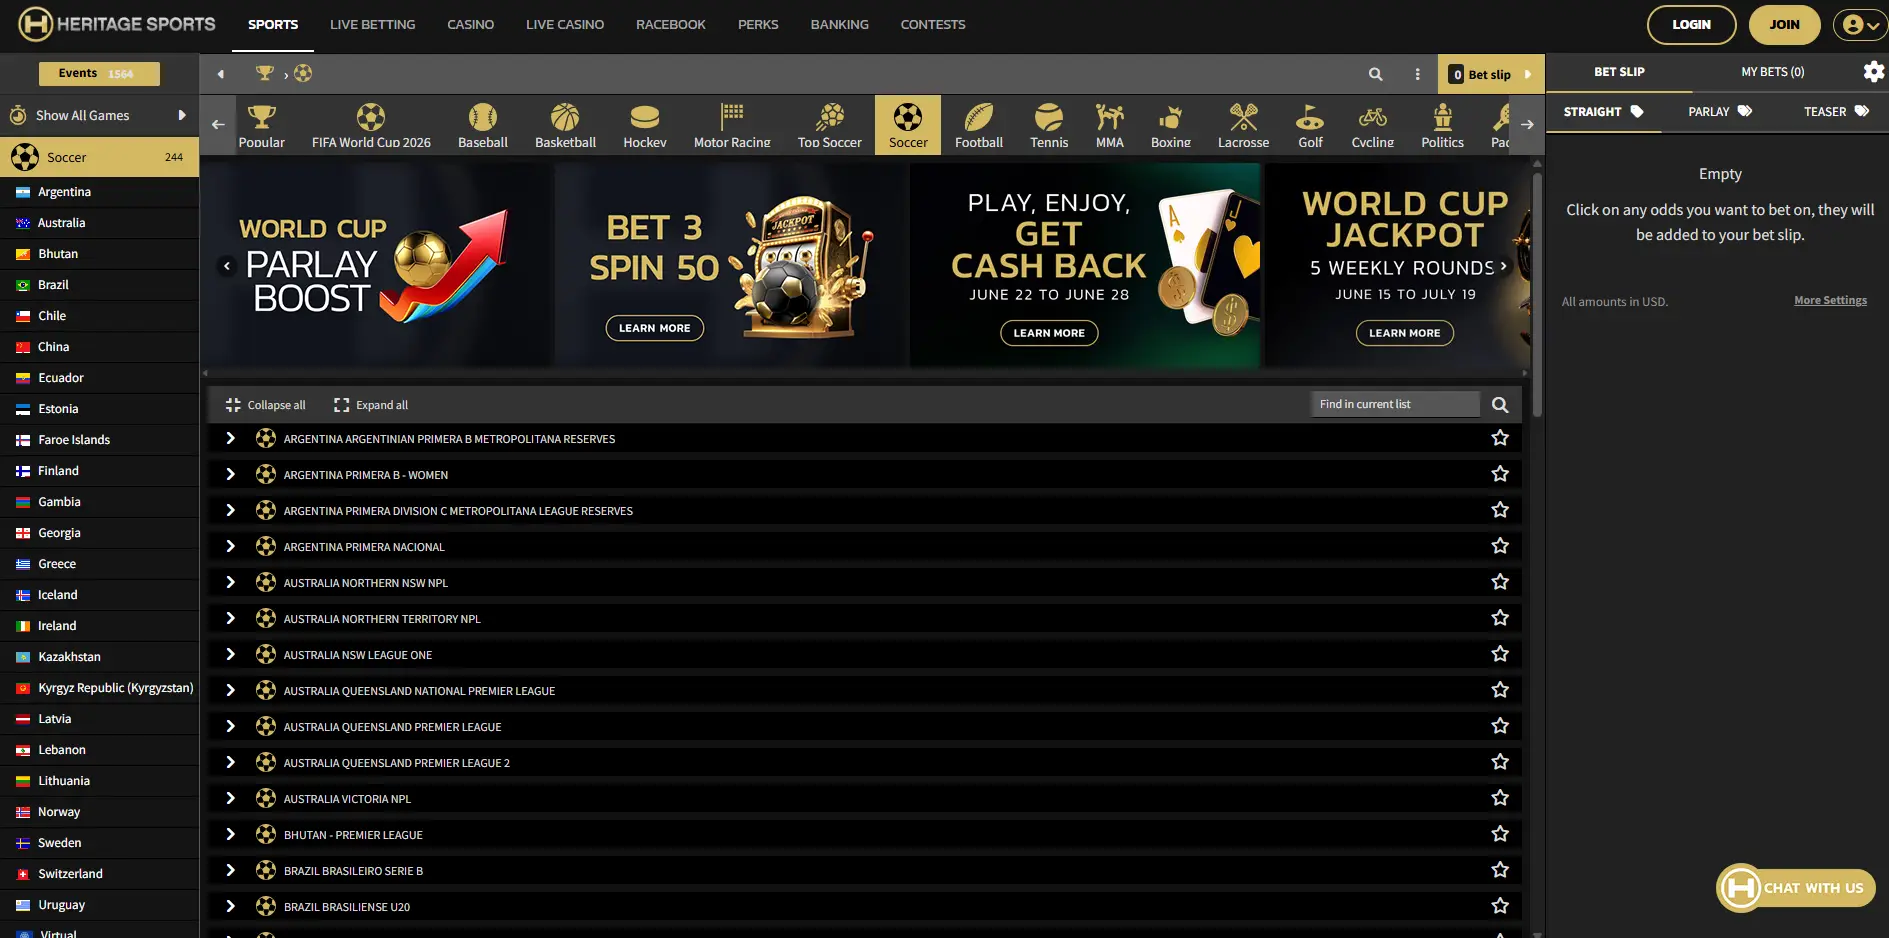
Task: Expand Show All Games arrow
Action: [182, 115]
